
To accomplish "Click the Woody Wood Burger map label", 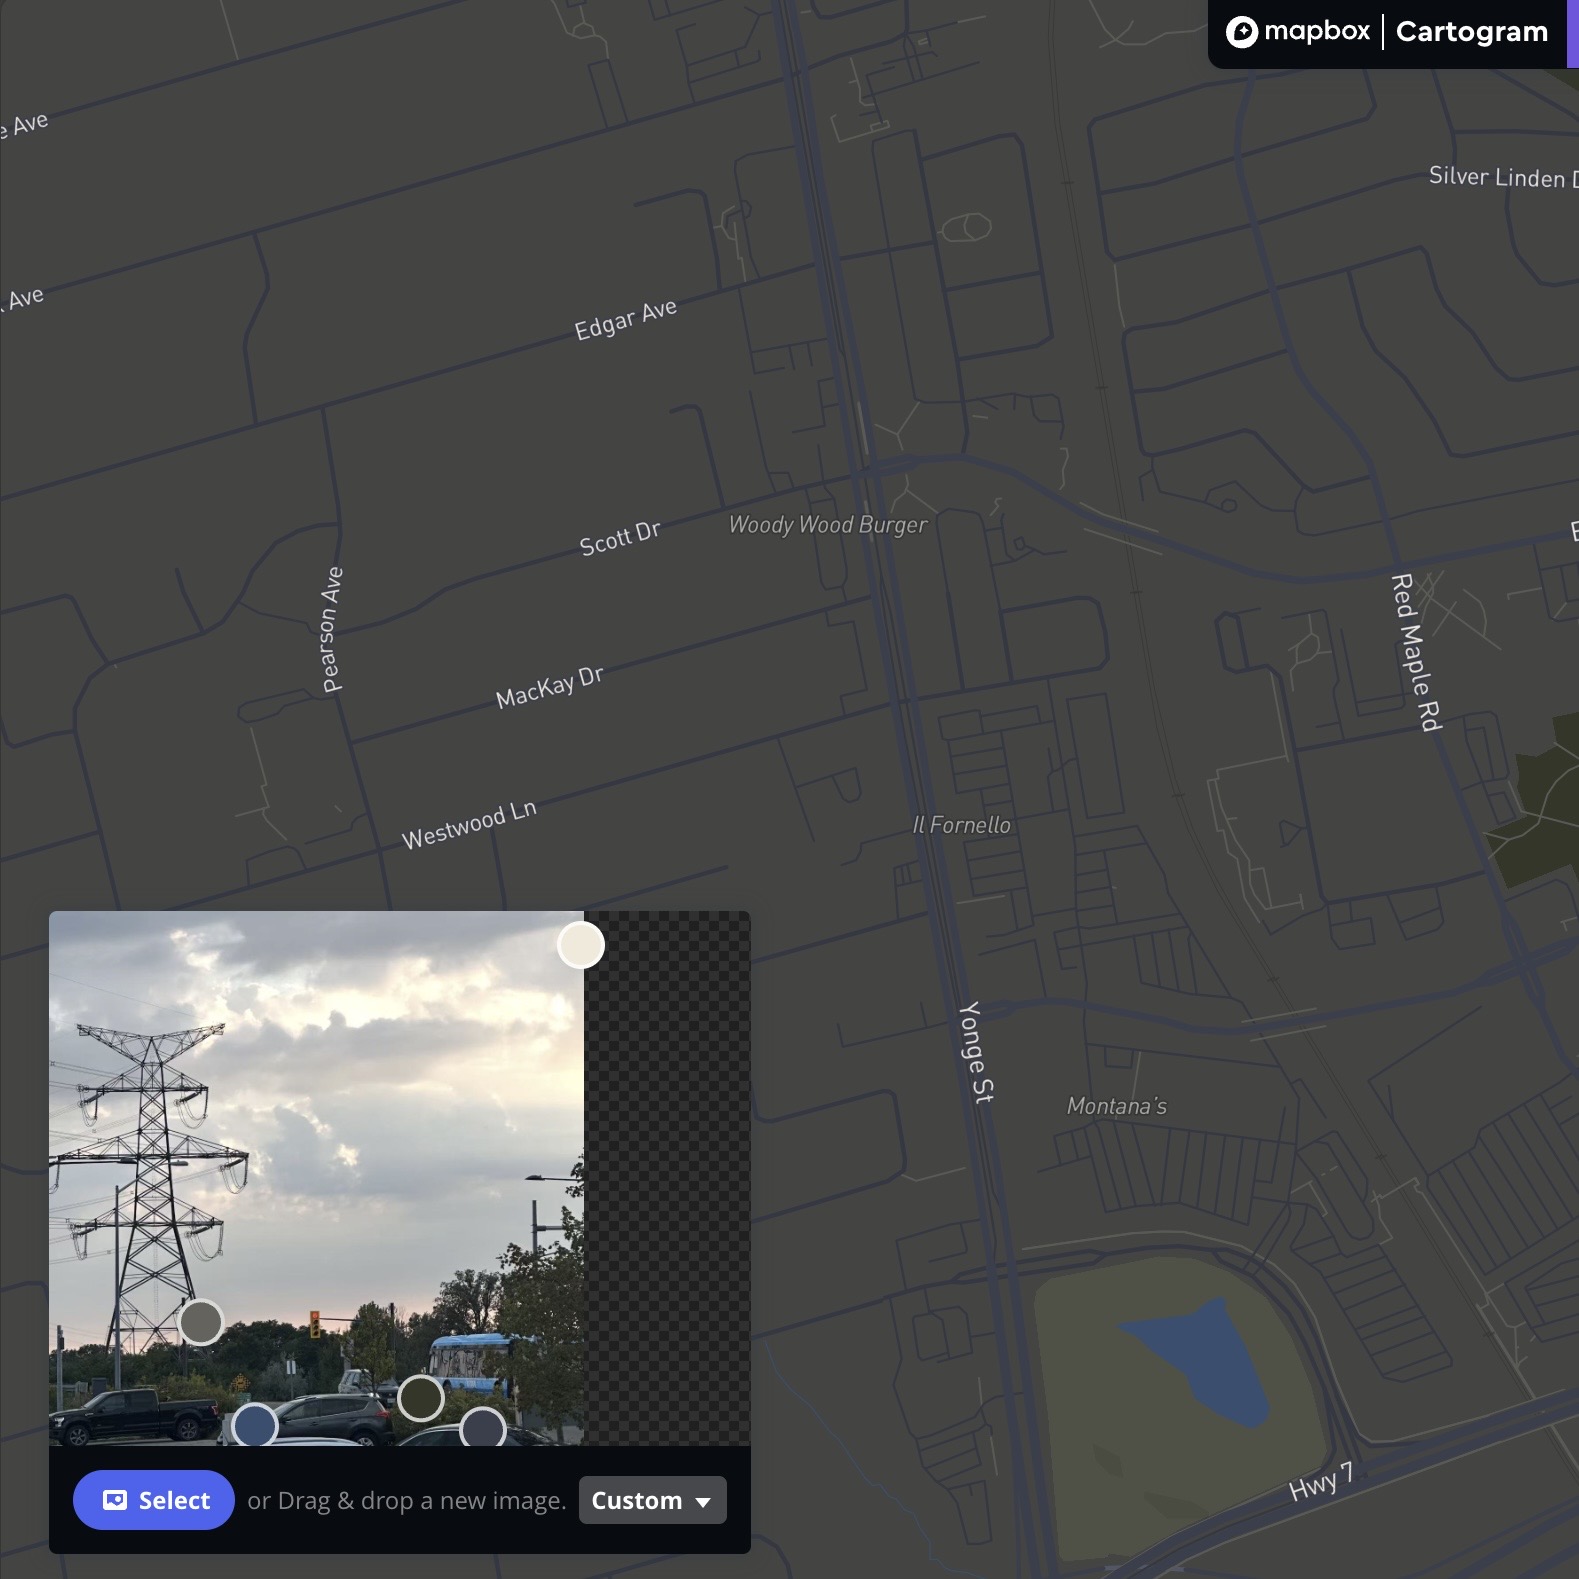I will pos(828,525).
